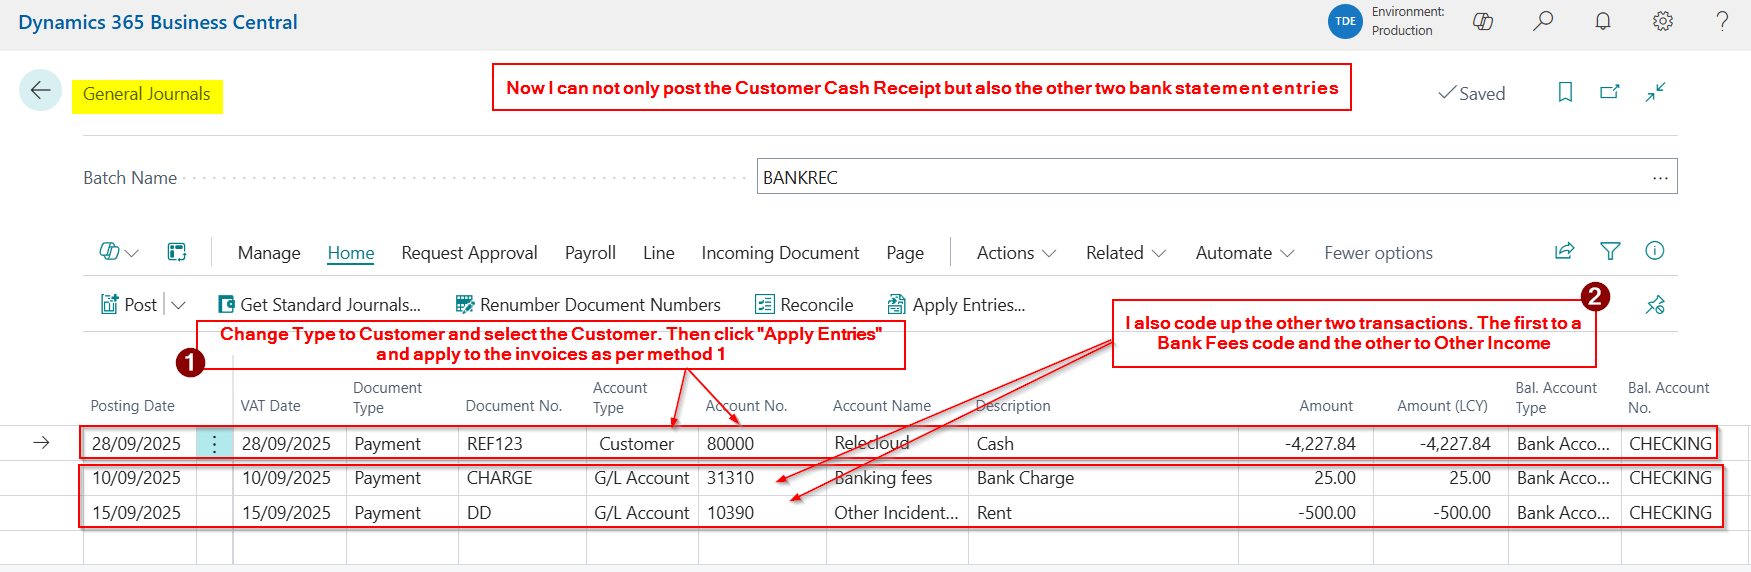Expand the Automate menu
1751x572 pixels.
[x=1244, y=253]
